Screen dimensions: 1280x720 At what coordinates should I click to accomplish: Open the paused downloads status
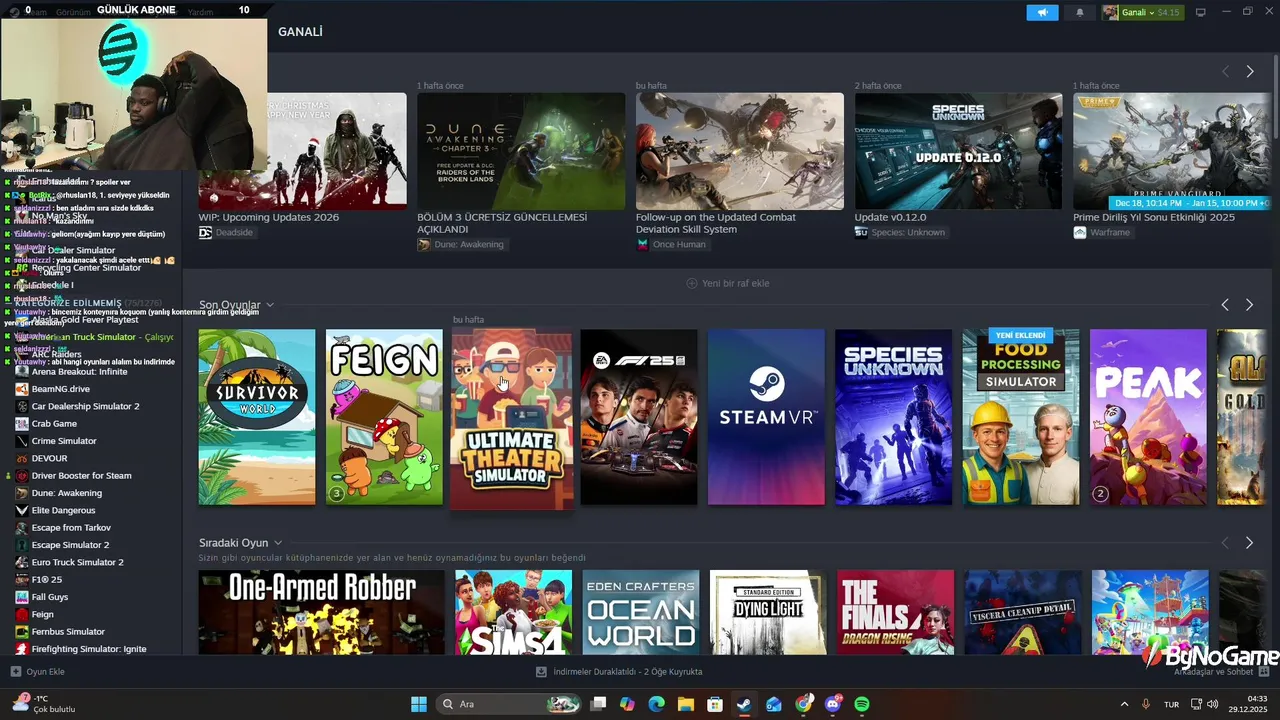point(619,672)
